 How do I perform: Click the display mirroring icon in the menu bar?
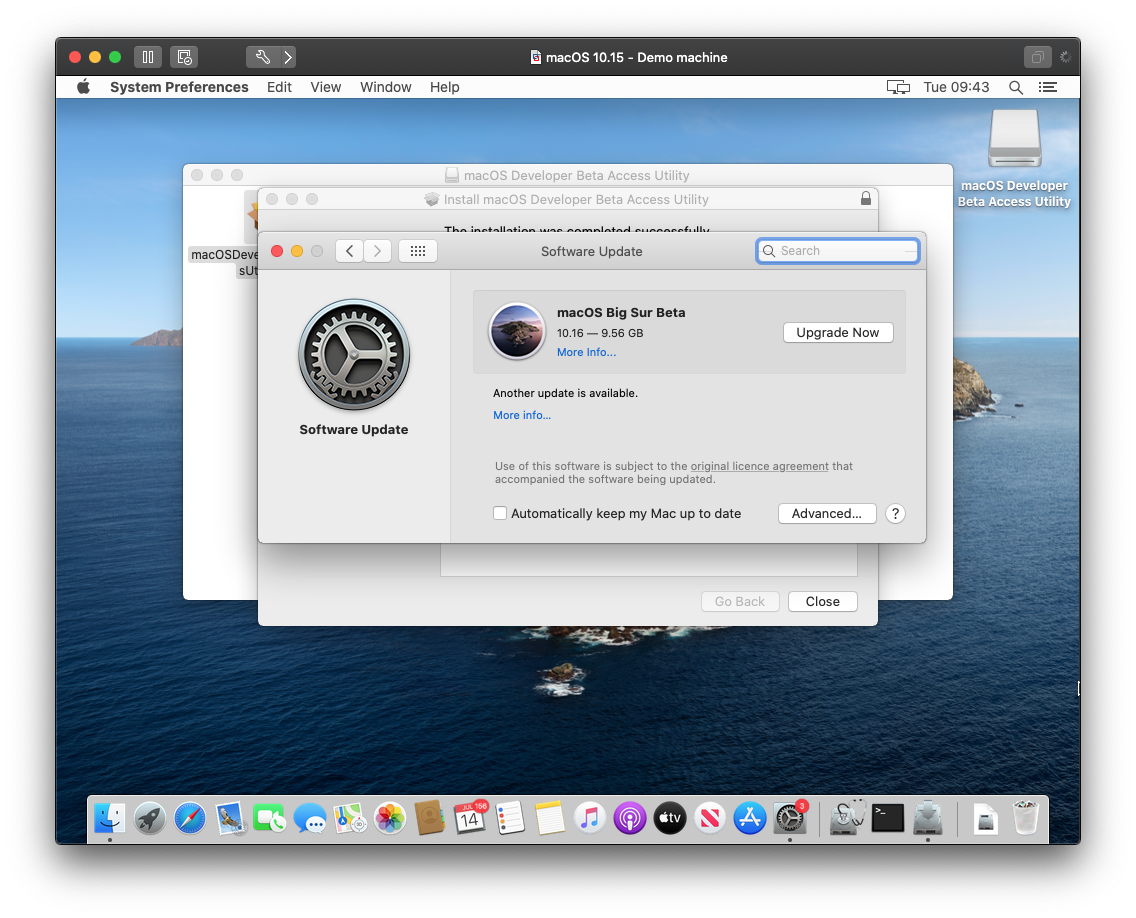point(898,87)
